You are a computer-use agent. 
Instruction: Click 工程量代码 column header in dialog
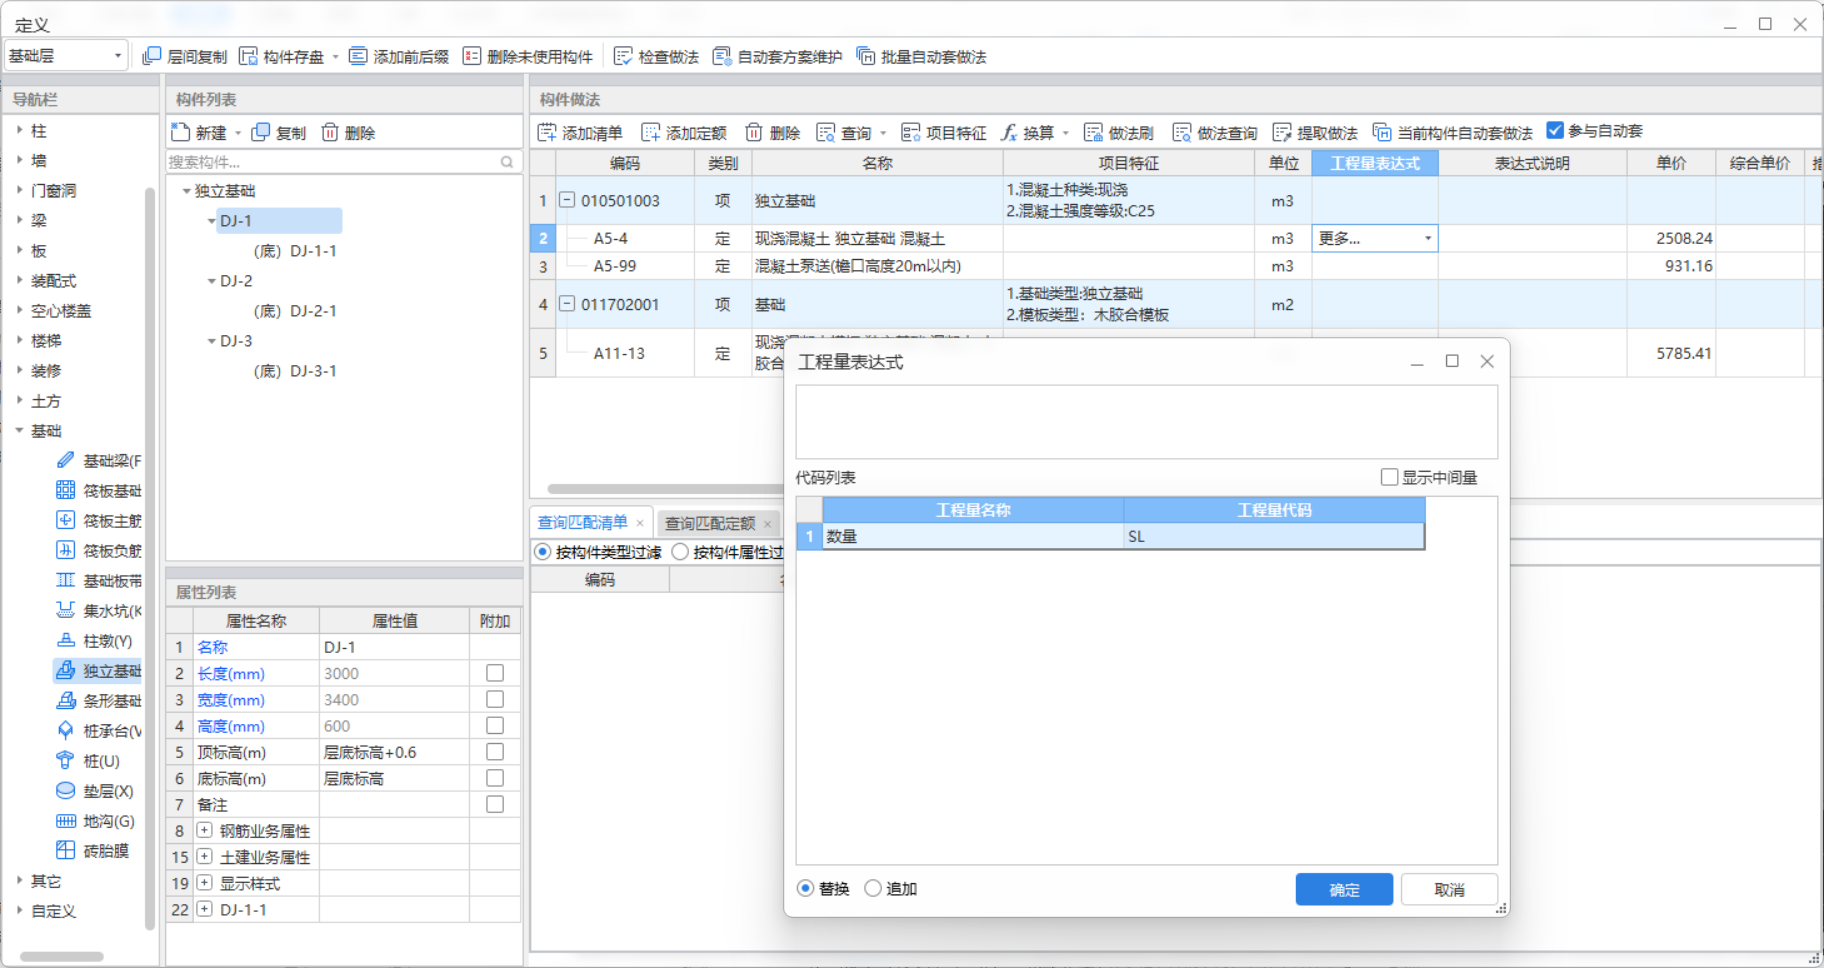point(1274,510)
